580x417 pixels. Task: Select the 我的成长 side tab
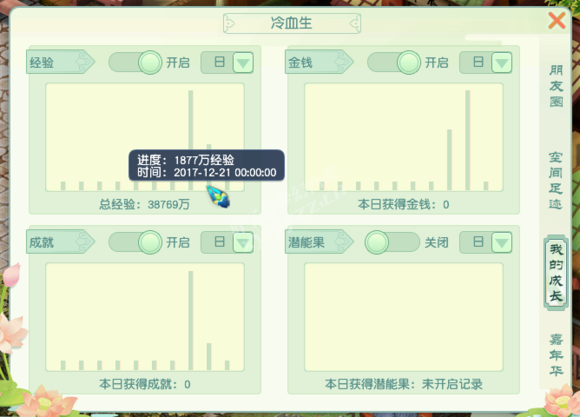556,272
